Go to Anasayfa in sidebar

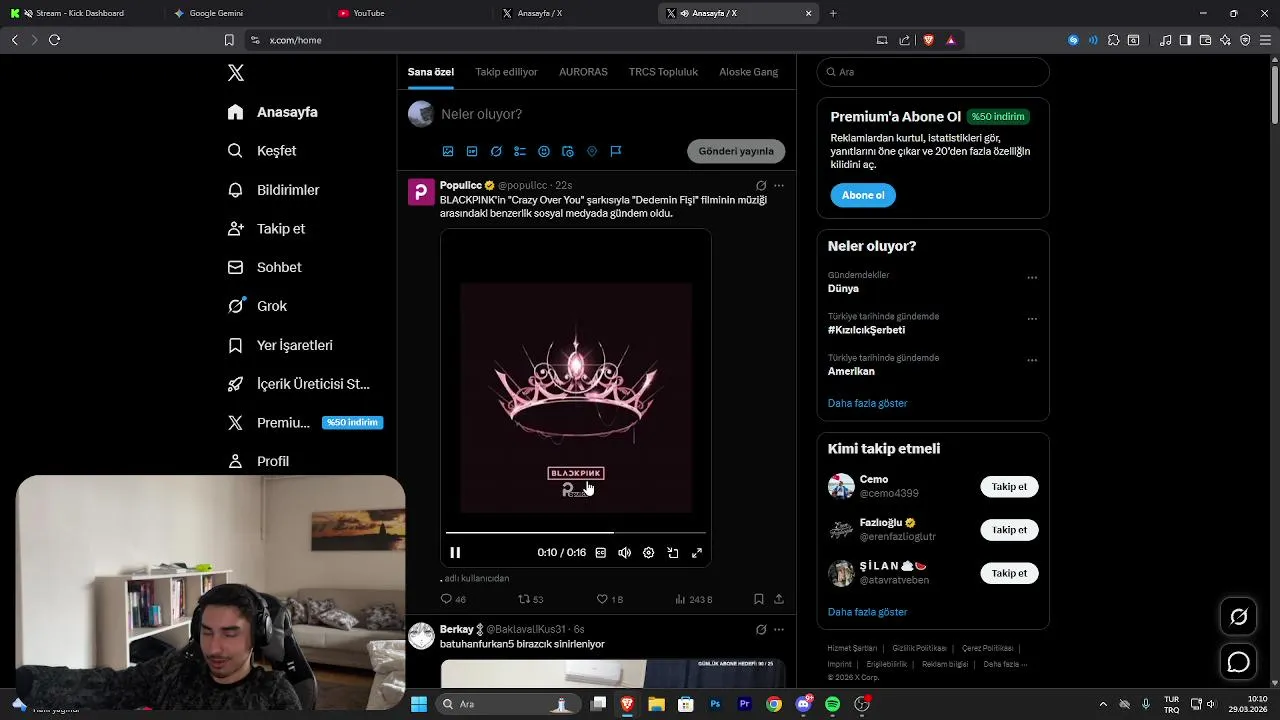273,112
